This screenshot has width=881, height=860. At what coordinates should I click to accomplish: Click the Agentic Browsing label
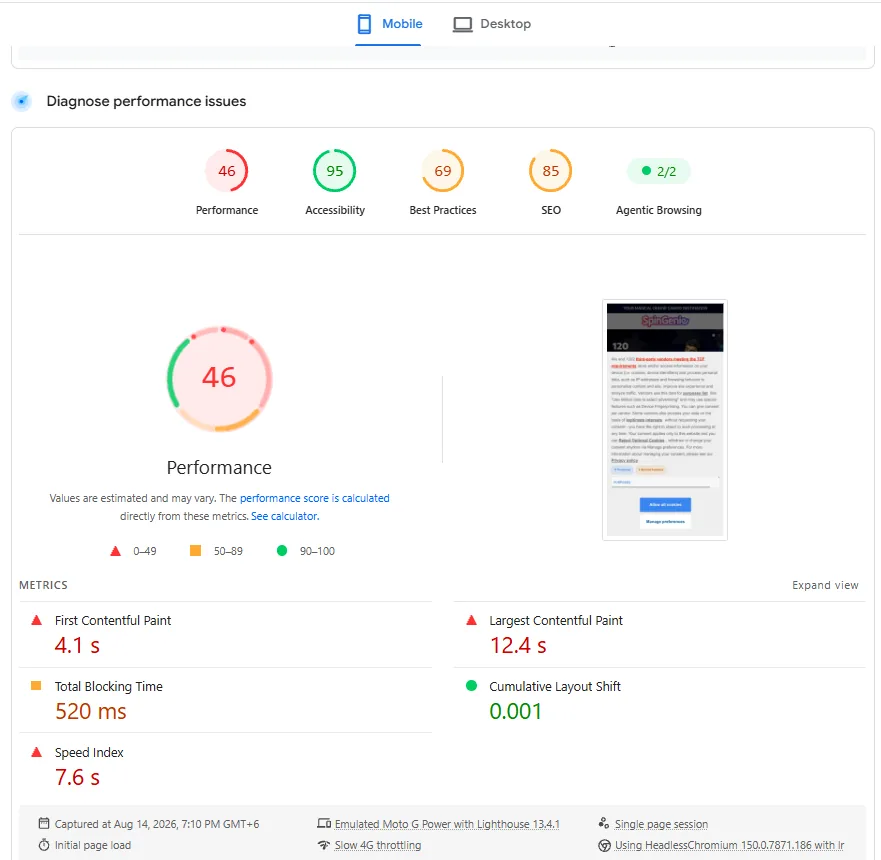[659, 210]
